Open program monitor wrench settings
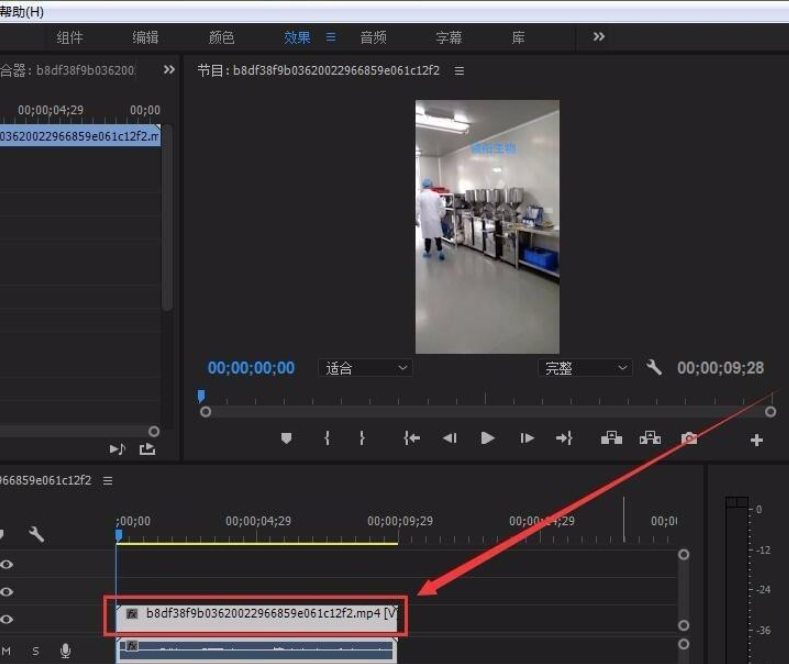This screenshot has width=789, height=664. point(654,368)
